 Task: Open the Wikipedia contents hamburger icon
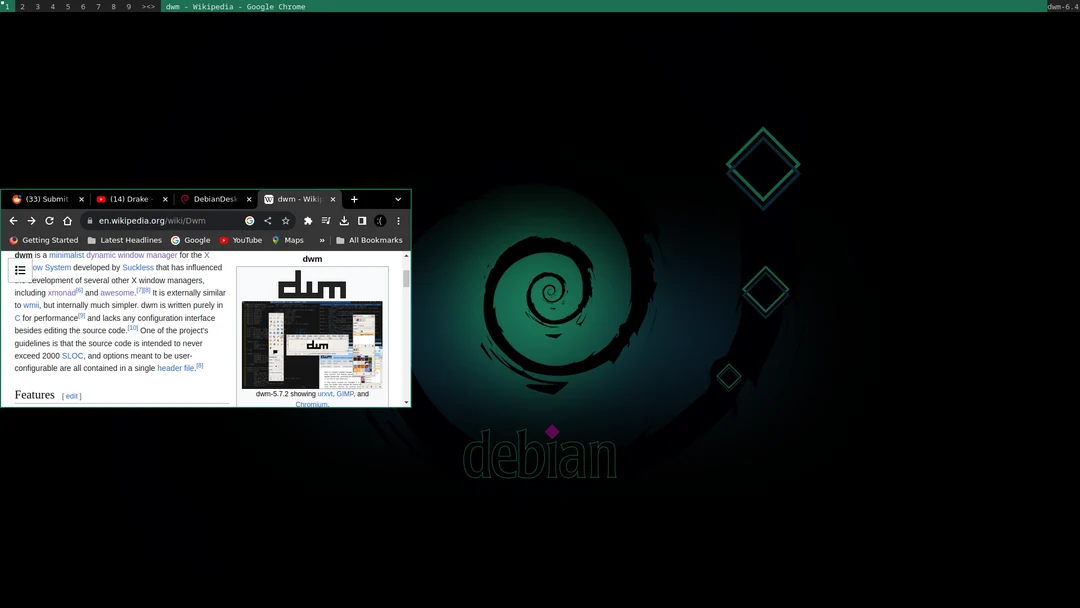(x=20, y=270)
